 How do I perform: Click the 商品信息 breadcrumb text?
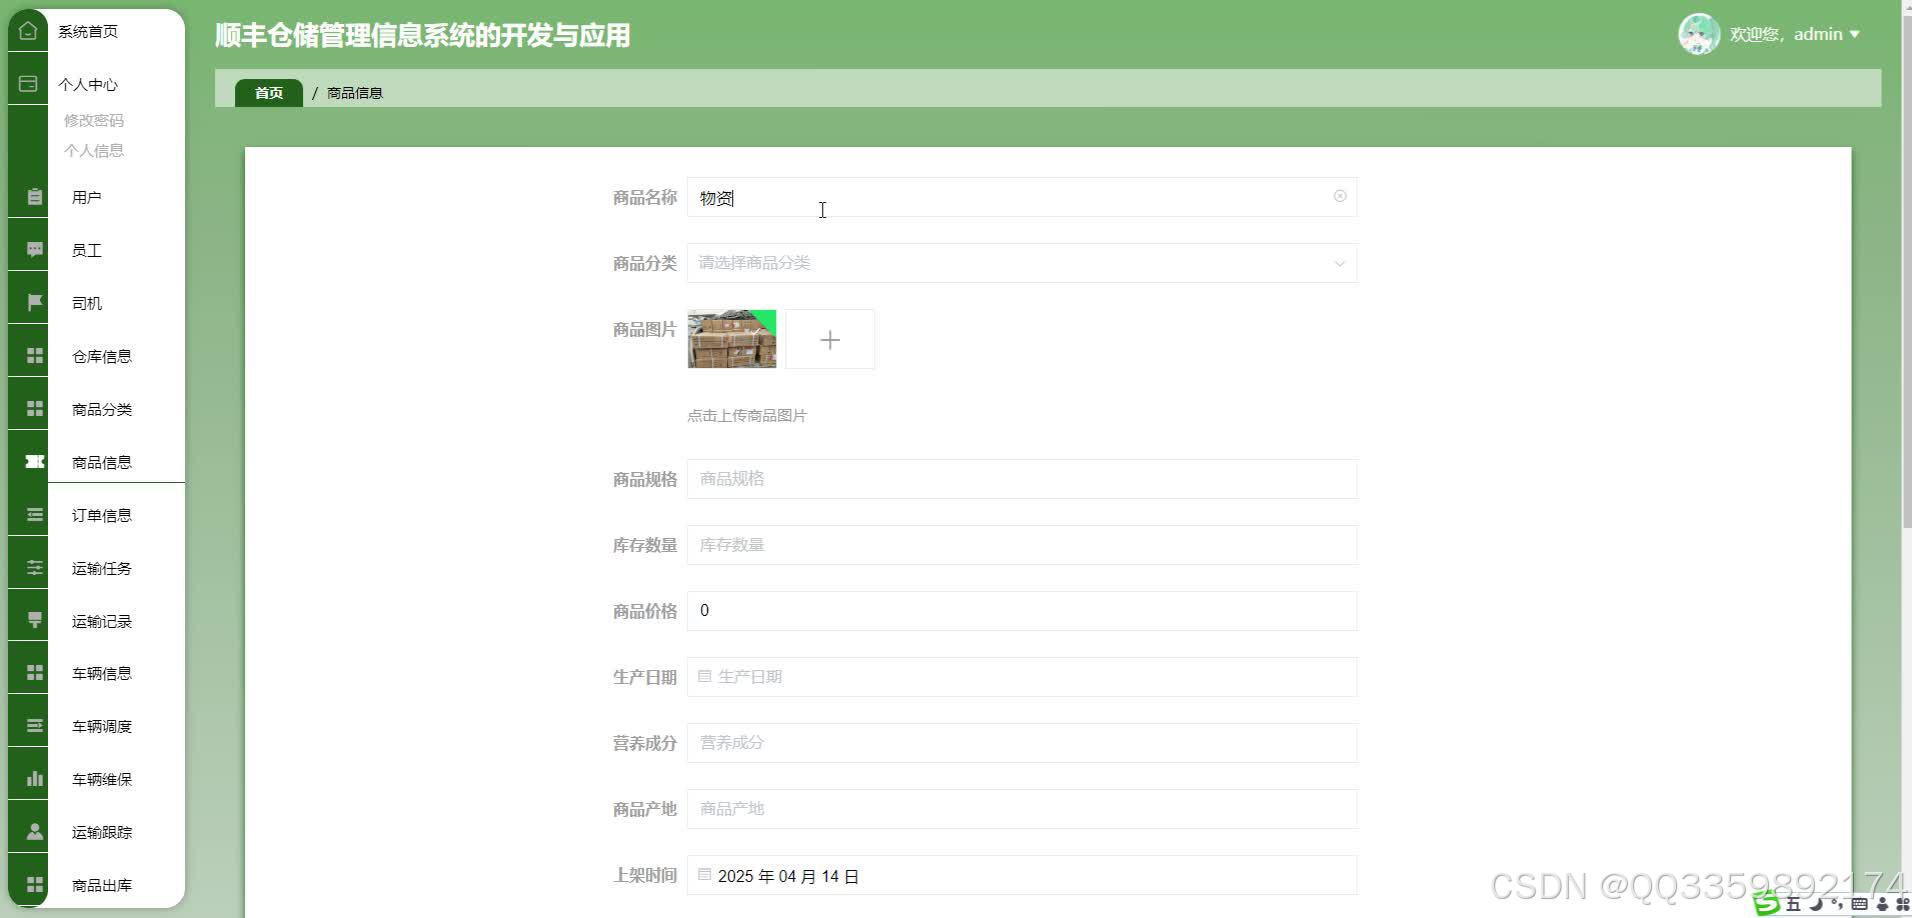(355, 92)
